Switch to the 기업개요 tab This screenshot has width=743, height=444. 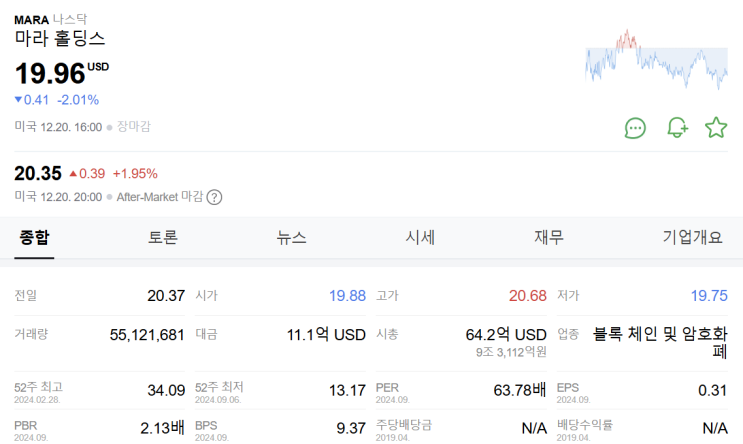tap(692, 238)
